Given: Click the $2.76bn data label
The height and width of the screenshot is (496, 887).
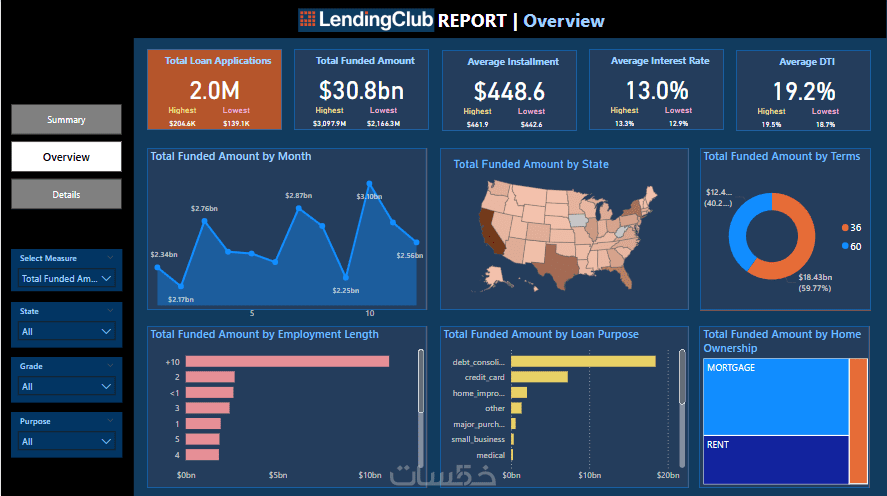Looking at the screenshot, I should click(204, 209).
